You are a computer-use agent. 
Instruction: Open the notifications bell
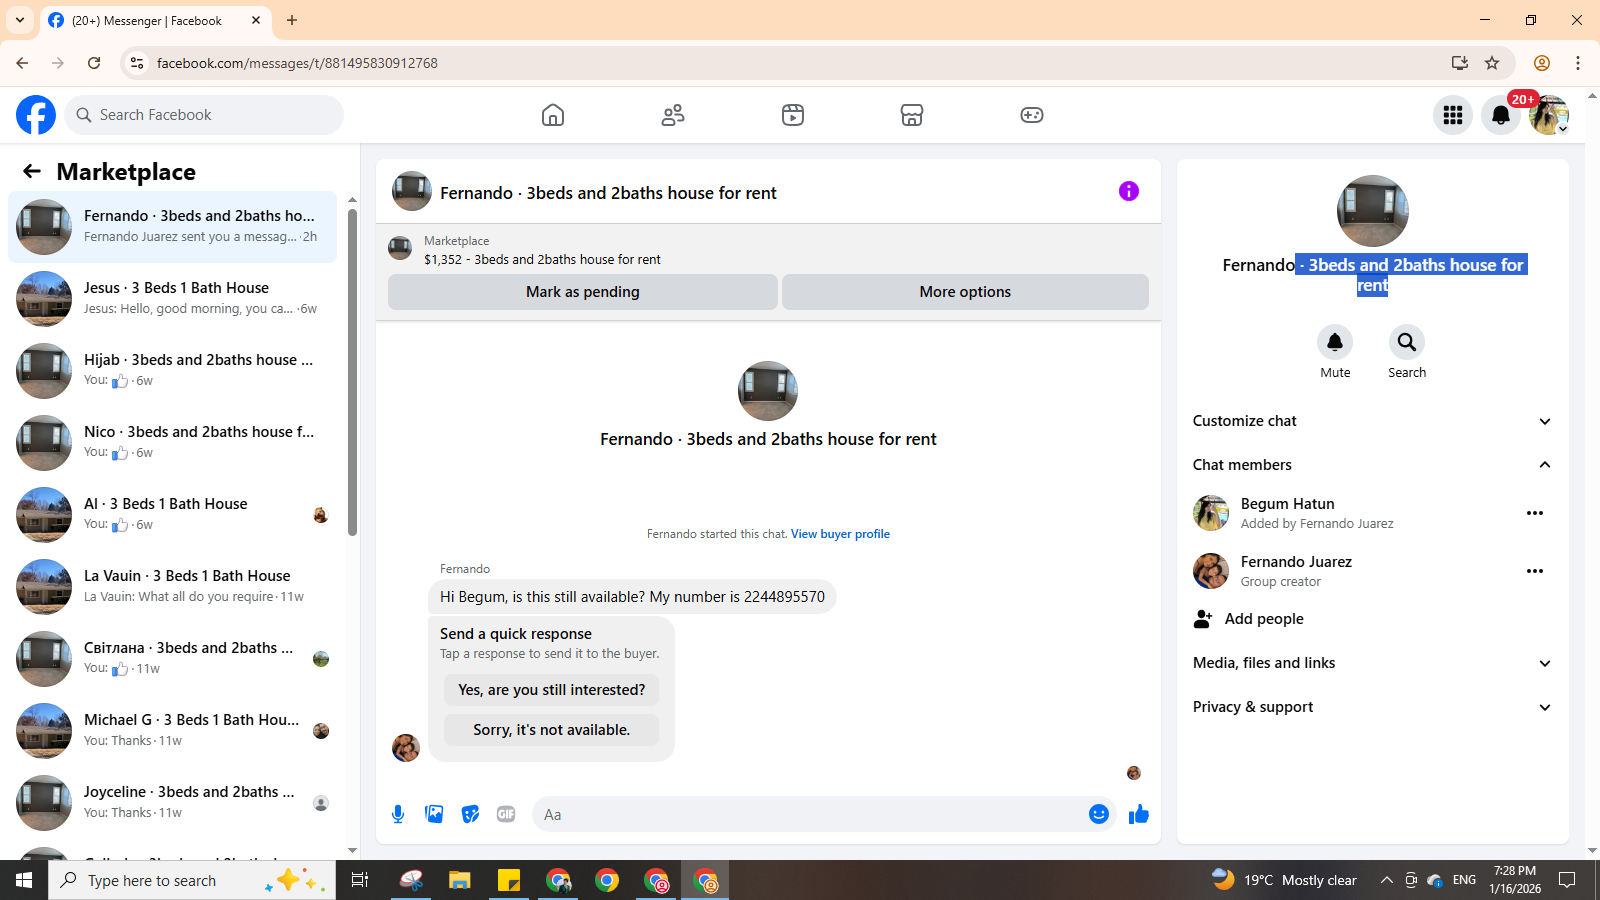click(x=1501, y=115)
